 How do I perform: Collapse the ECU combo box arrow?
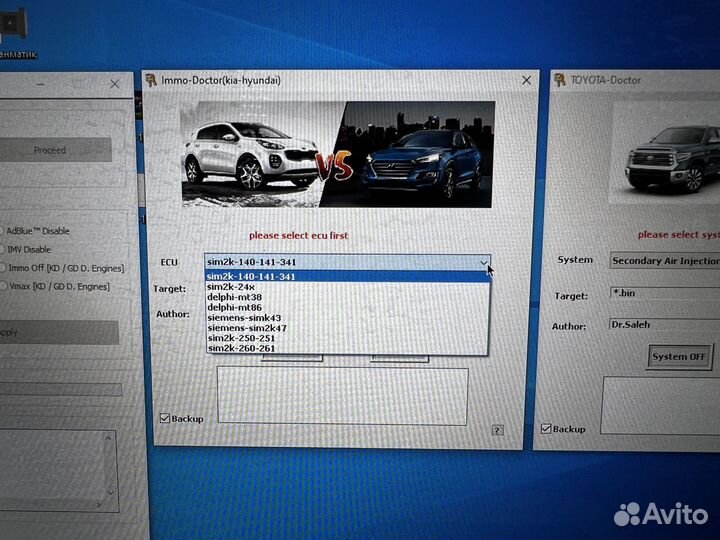(484, 263)
